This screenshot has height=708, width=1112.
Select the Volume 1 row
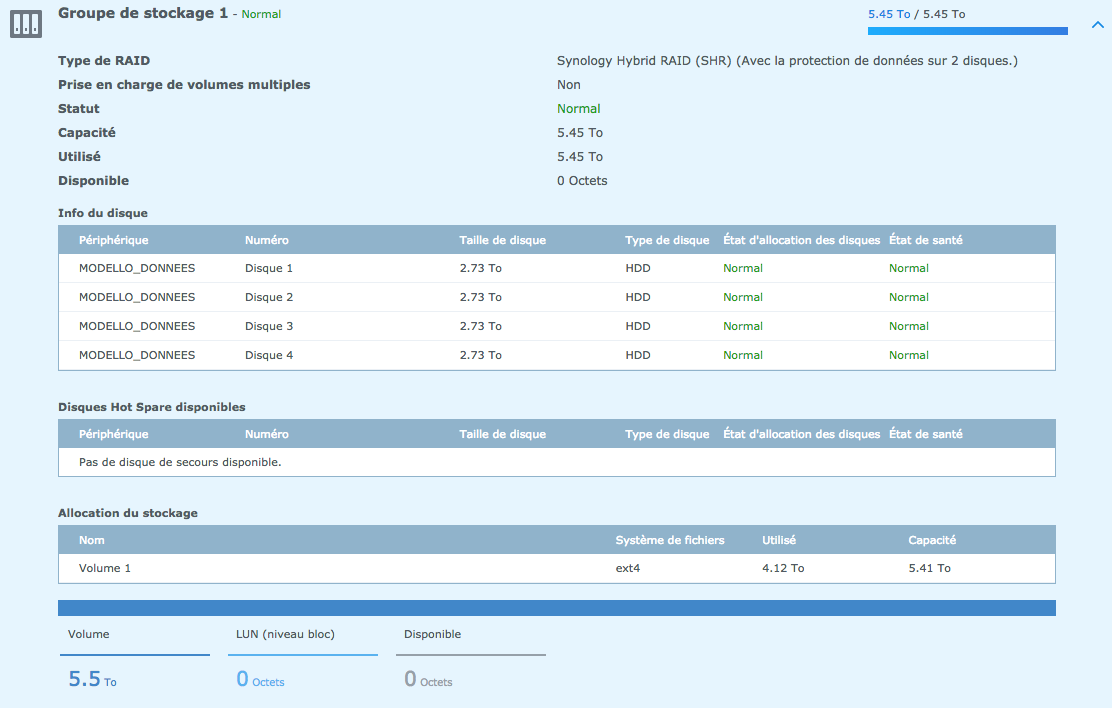click(x=557, y=568)
